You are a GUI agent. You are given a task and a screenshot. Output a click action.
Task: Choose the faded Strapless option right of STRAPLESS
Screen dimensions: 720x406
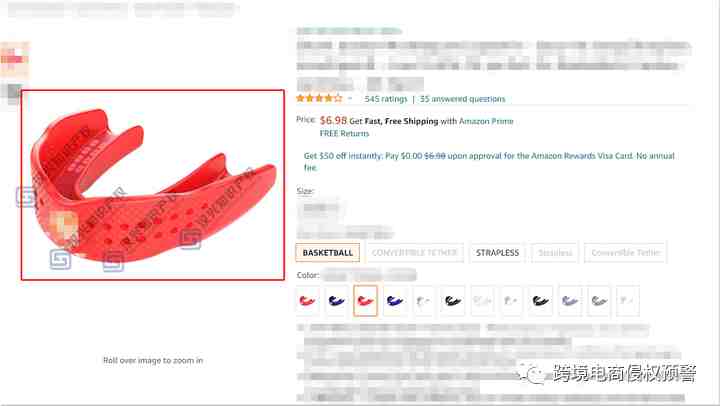coord(555,253)
